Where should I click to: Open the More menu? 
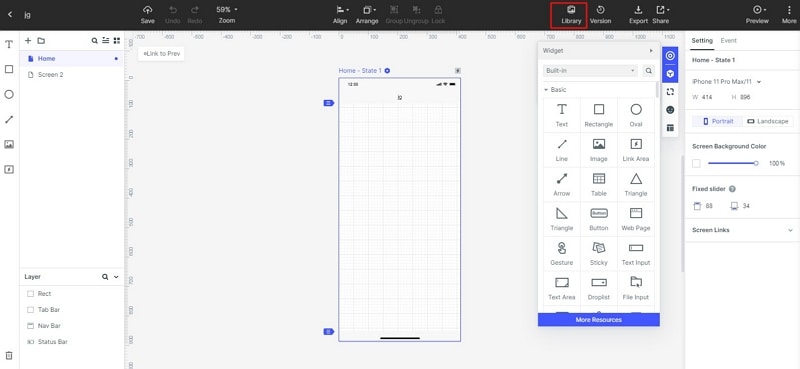[789, 15]
